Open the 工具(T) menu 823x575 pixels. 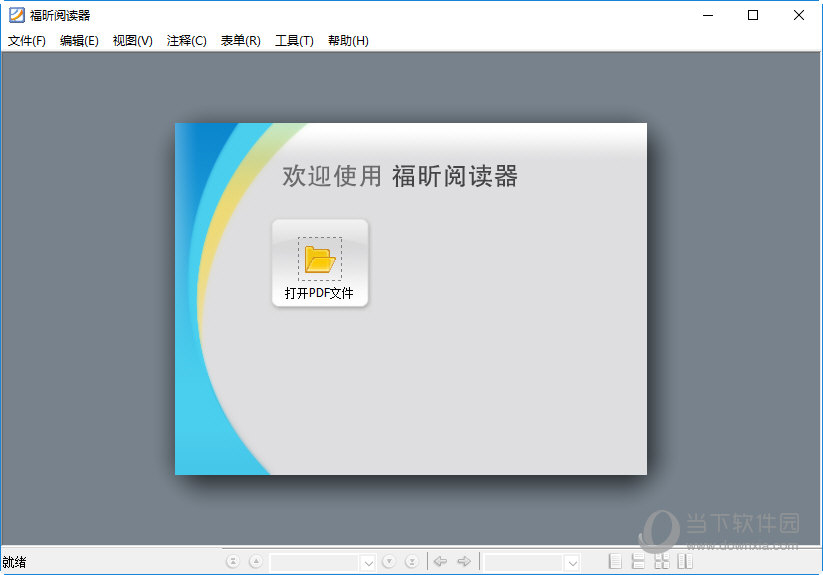tap(294, 40)
